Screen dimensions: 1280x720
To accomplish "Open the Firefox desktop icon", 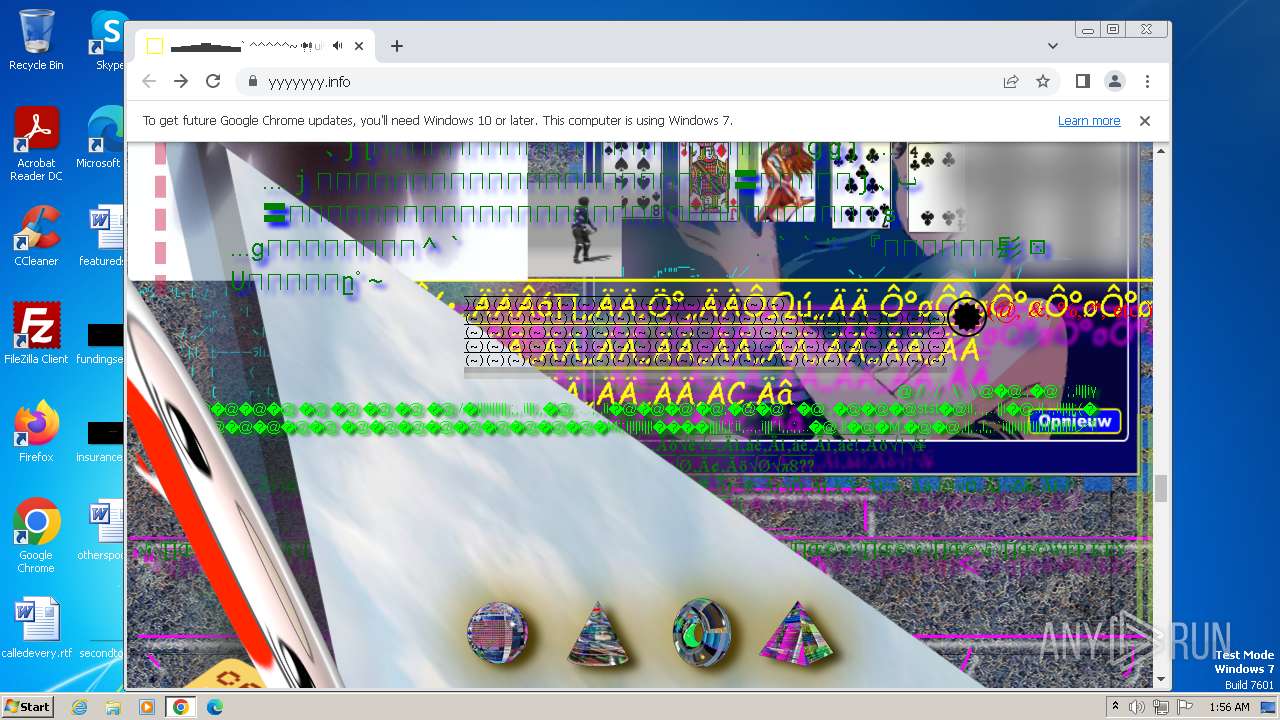I will pos(36,432).
